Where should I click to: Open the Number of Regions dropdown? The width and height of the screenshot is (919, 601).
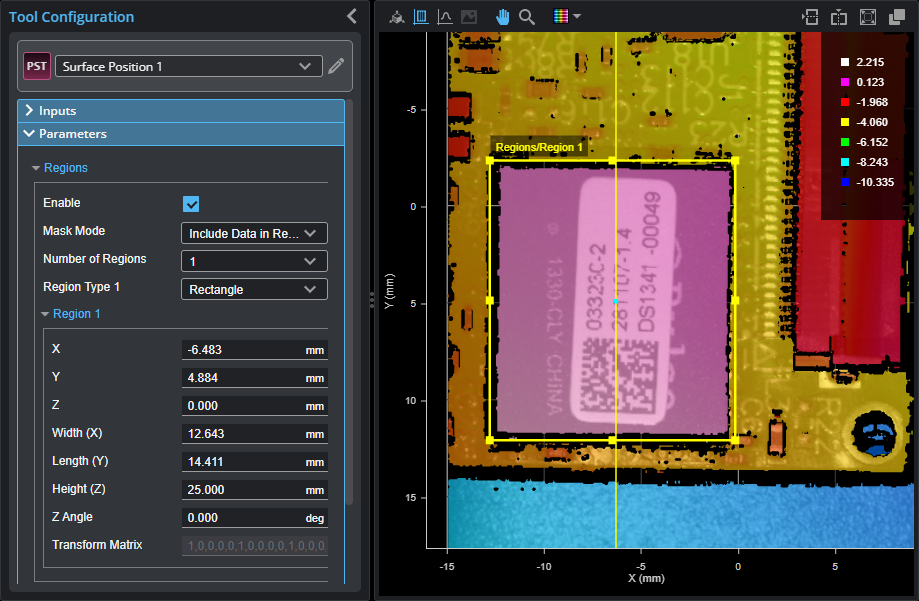pos(254,261)
